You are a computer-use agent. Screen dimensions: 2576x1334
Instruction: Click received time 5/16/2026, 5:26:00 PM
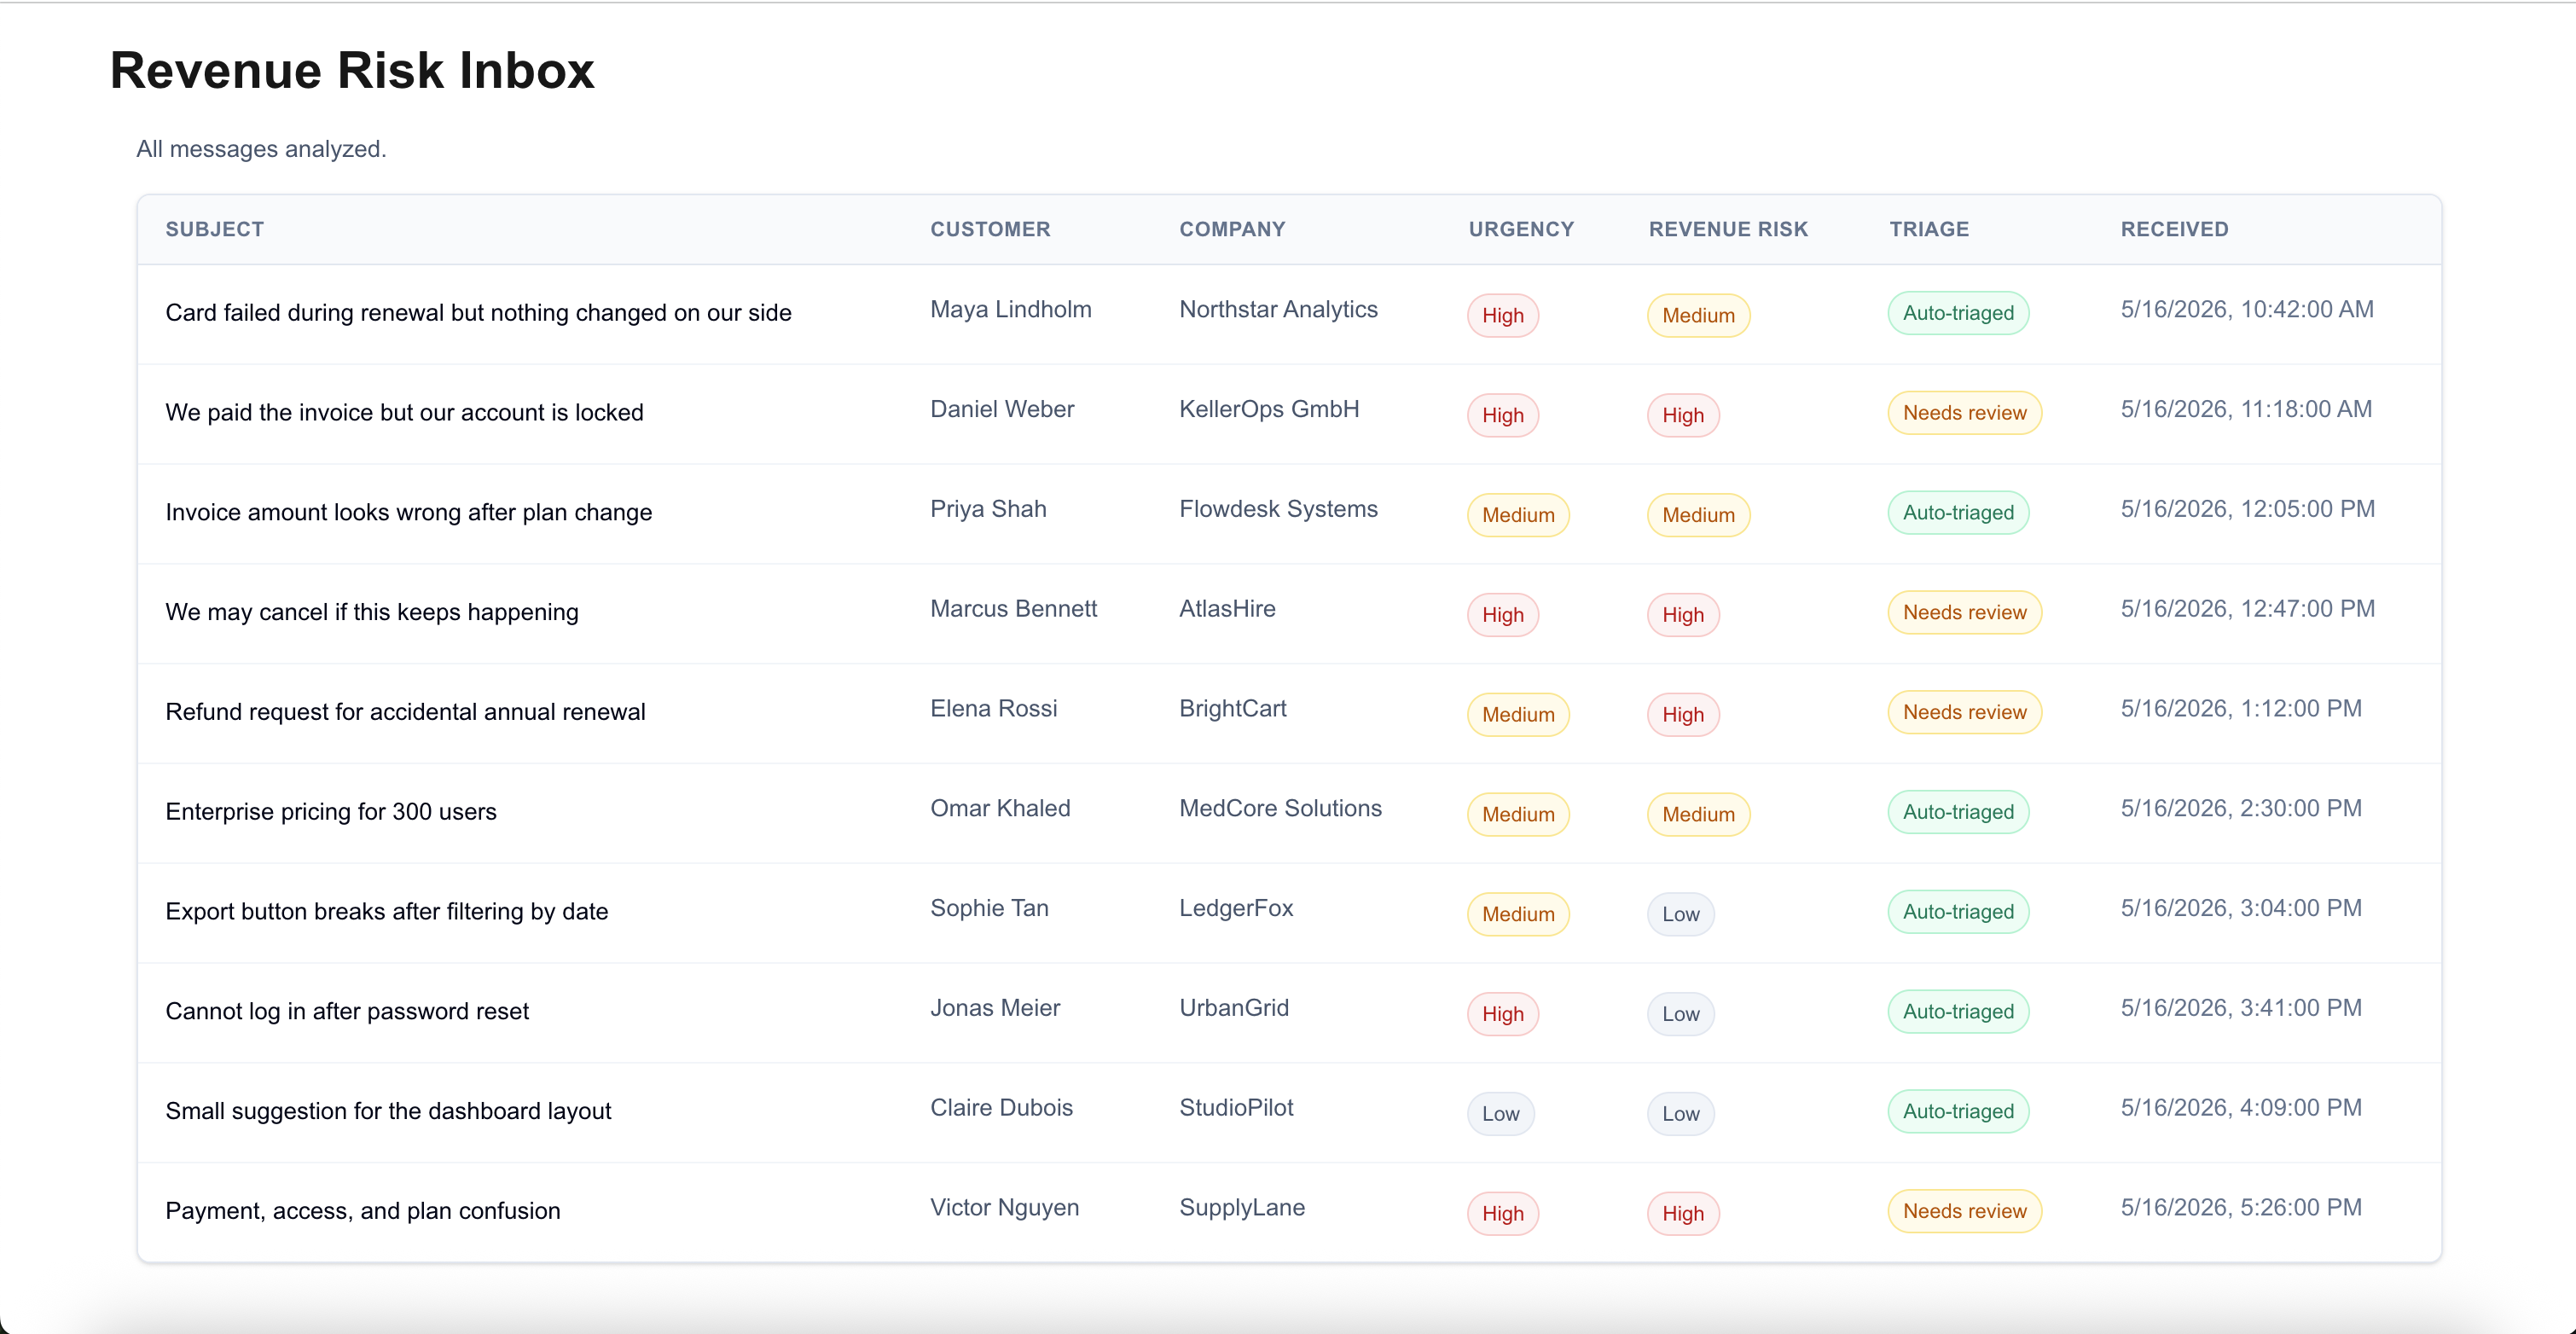[2240, 1208]
